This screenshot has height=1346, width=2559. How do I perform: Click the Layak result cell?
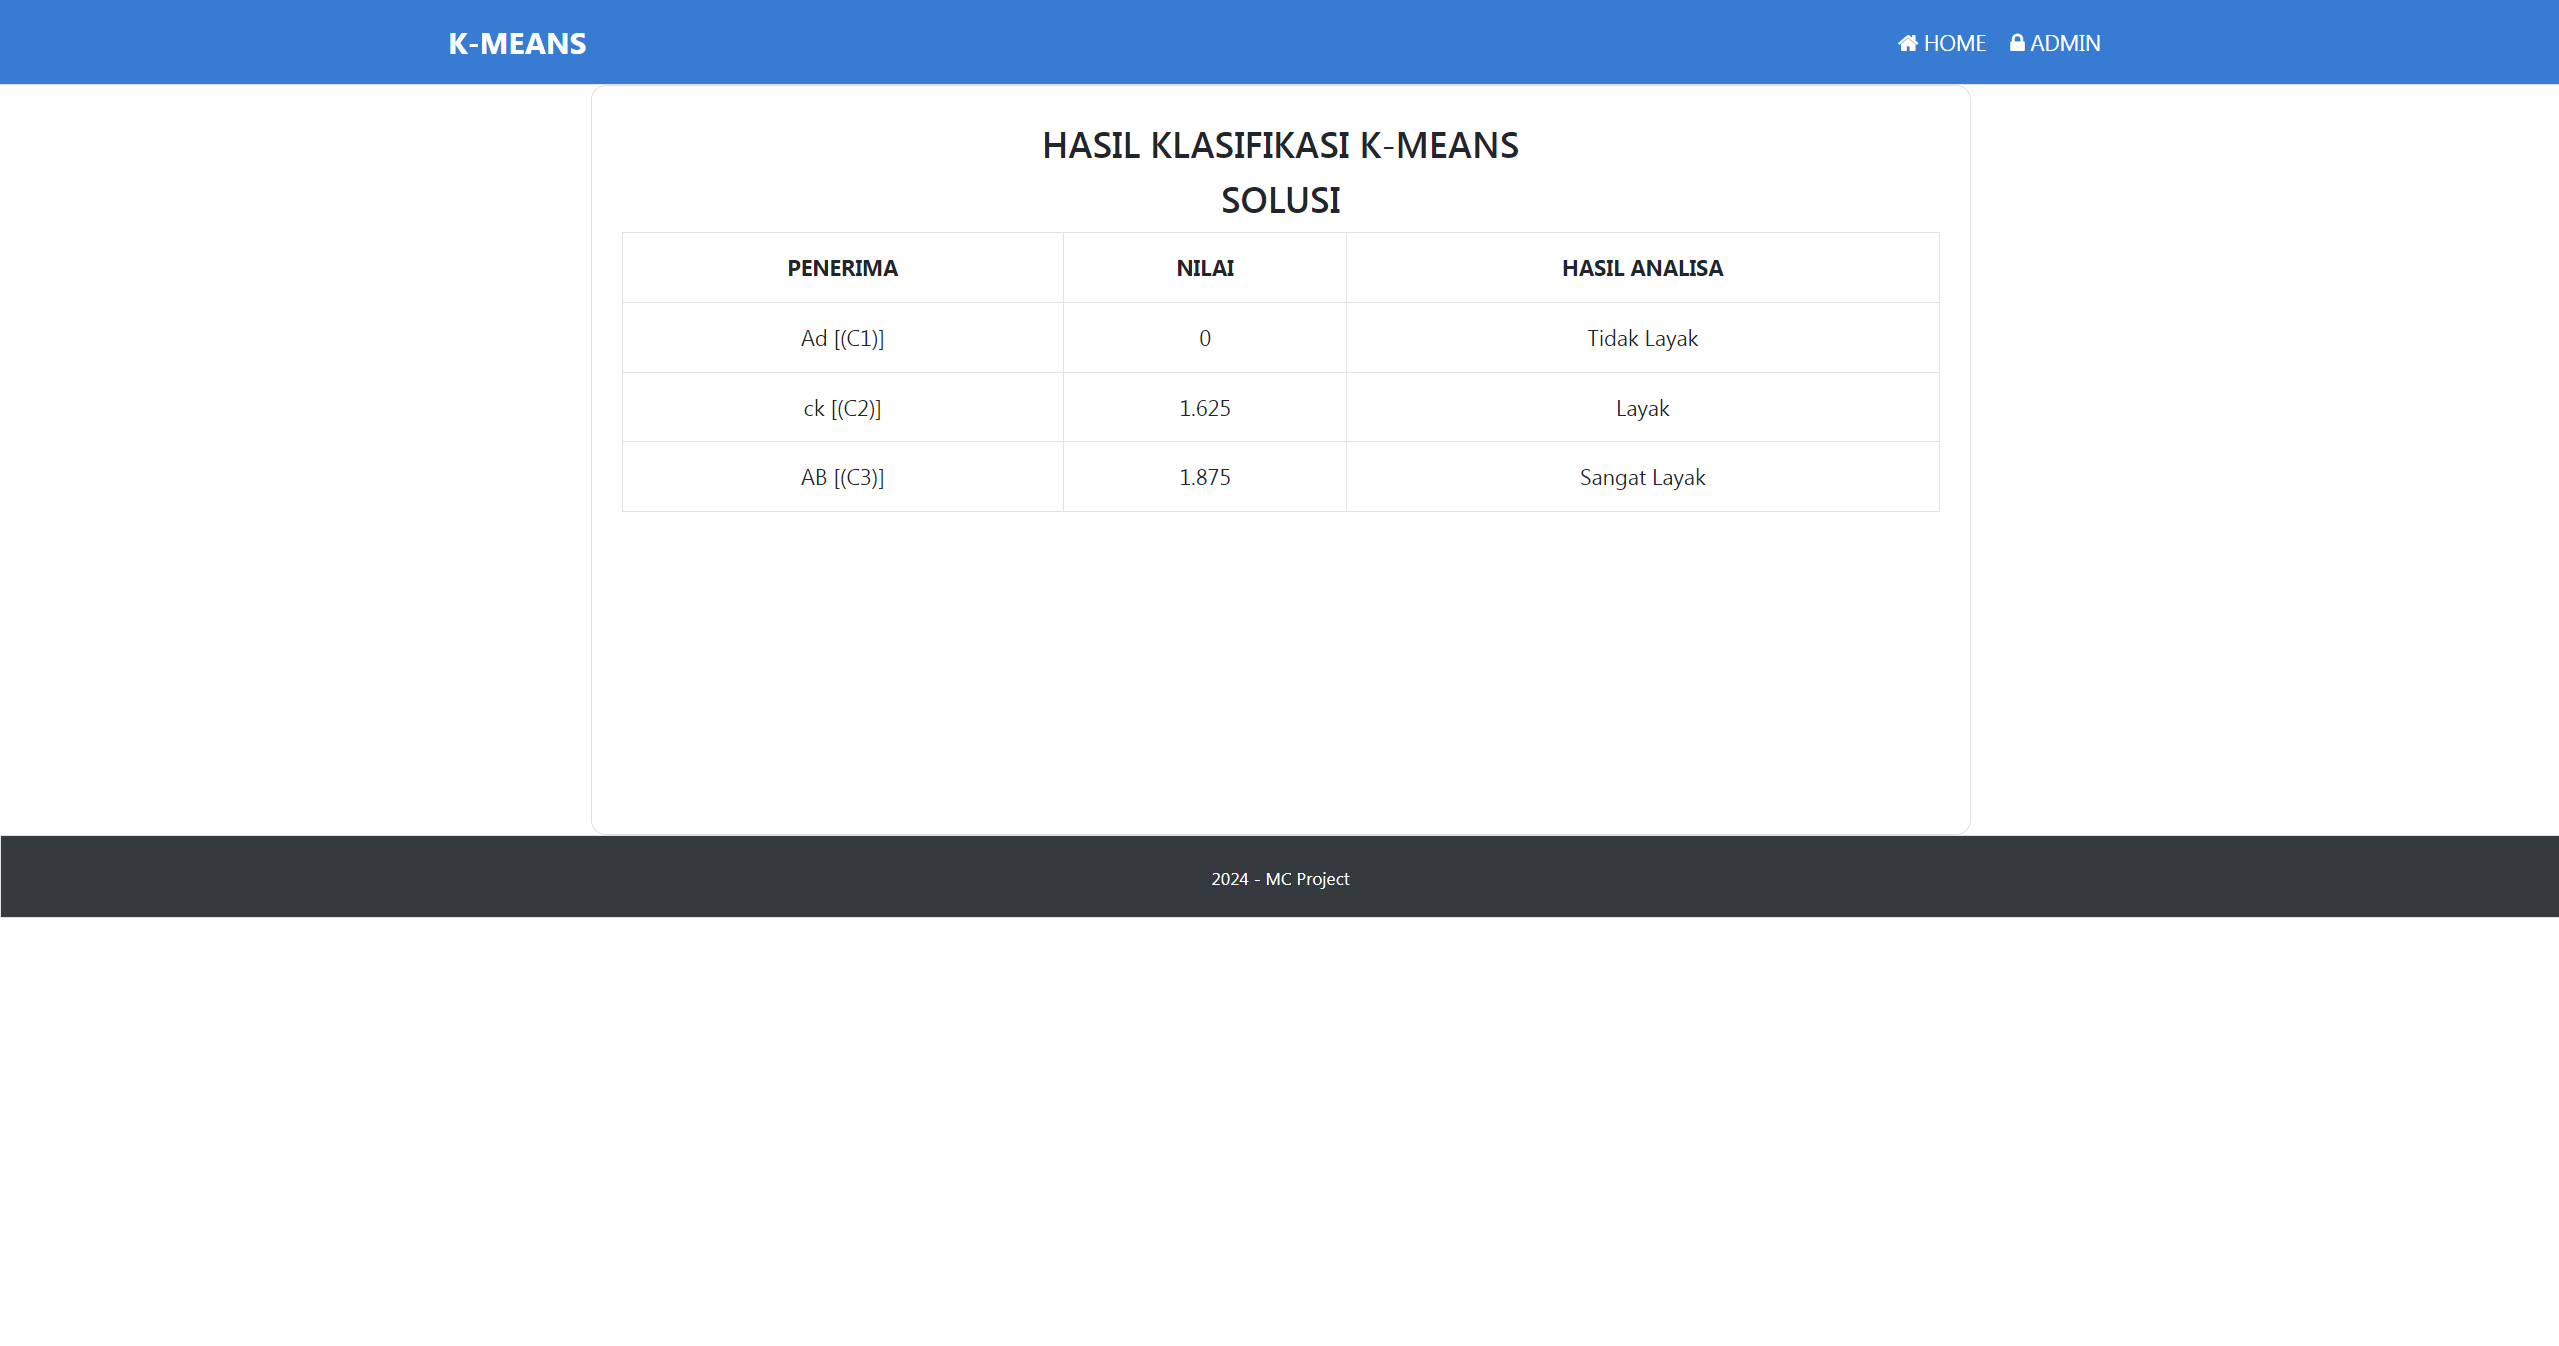pyautogui.click(x=1641, y=407)
